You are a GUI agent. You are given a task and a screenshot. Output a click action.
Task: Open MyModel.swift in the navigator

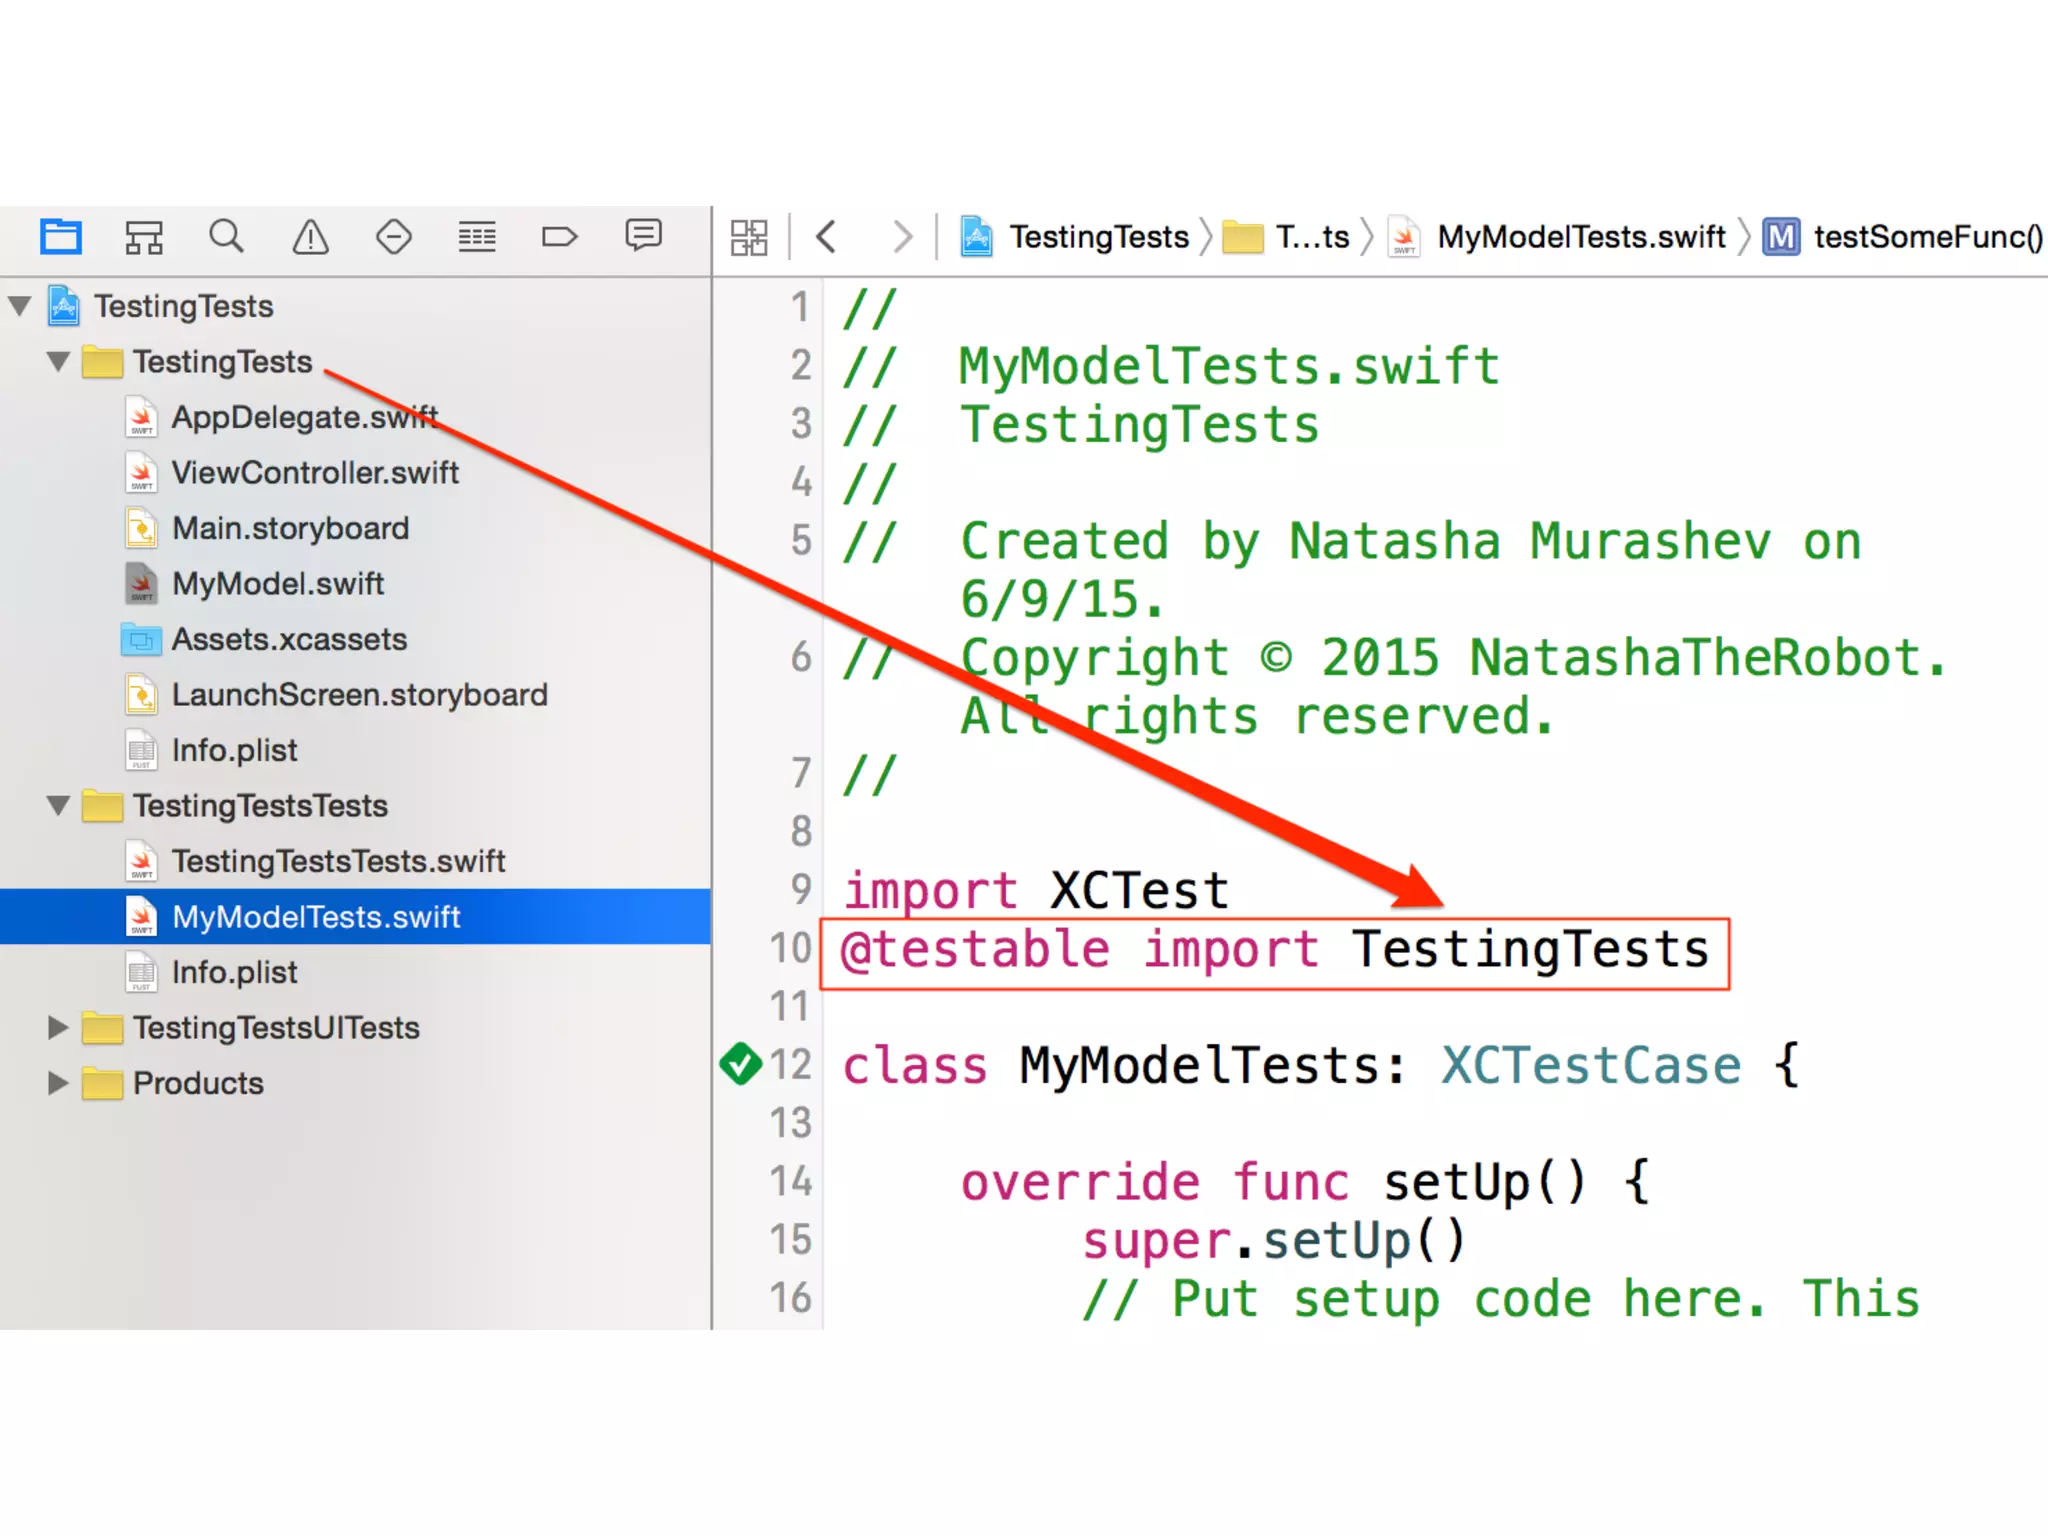[x=277, y=583]
